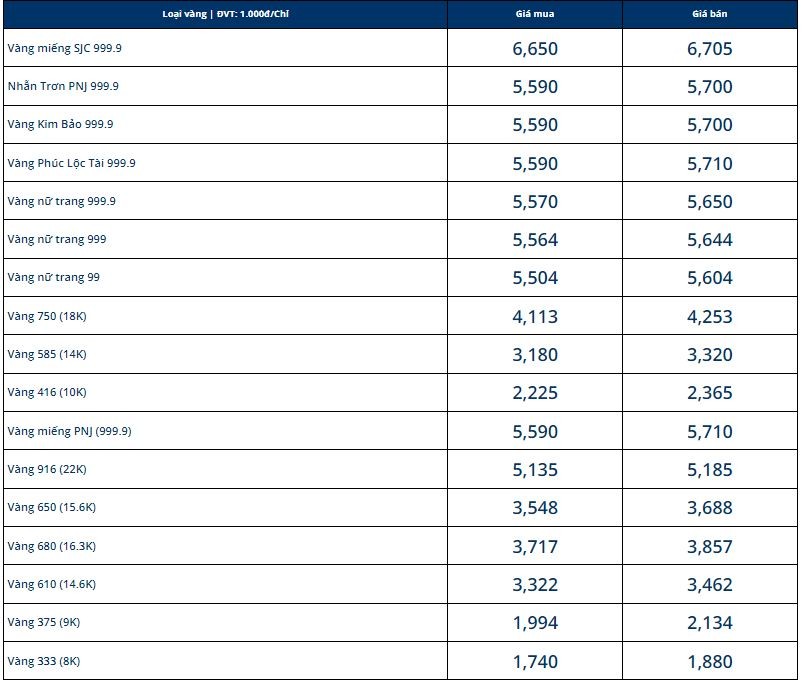Click the 'Vàng 916 (22K)' label
Viewport: 802px width, 684px height.
(47, 469)
